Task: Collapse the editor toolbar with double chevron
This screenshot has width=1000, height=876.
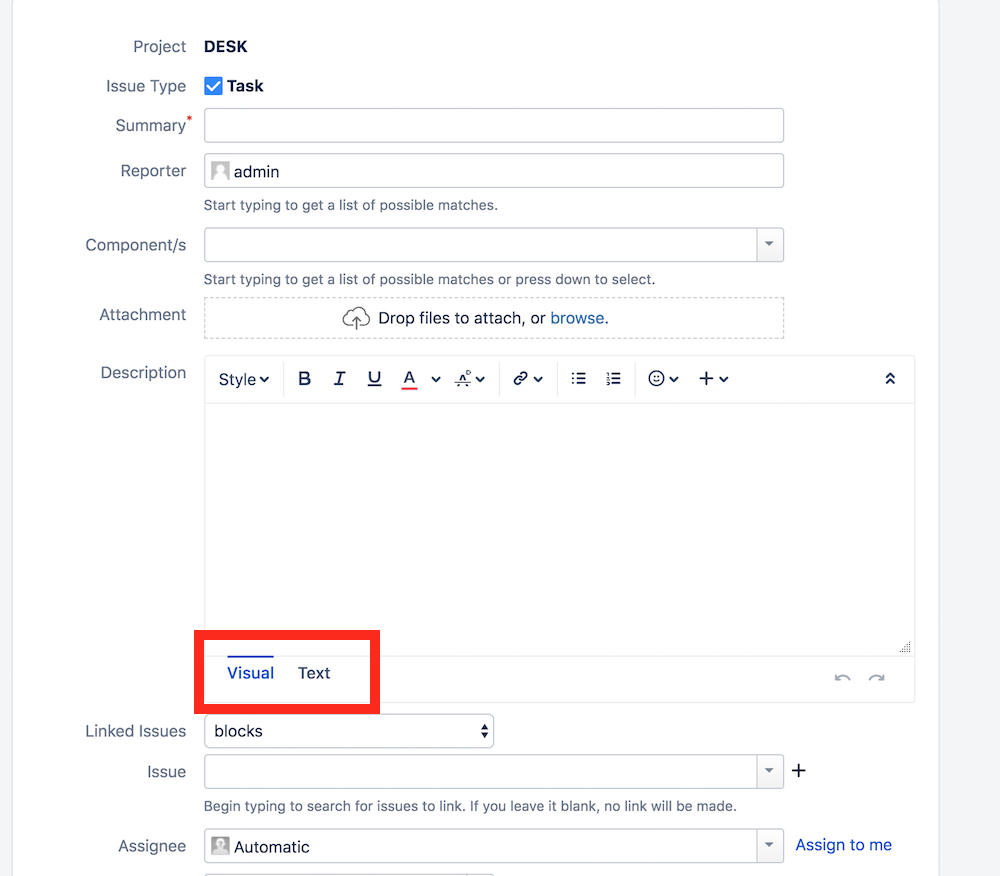Action: tap(890, 378)
